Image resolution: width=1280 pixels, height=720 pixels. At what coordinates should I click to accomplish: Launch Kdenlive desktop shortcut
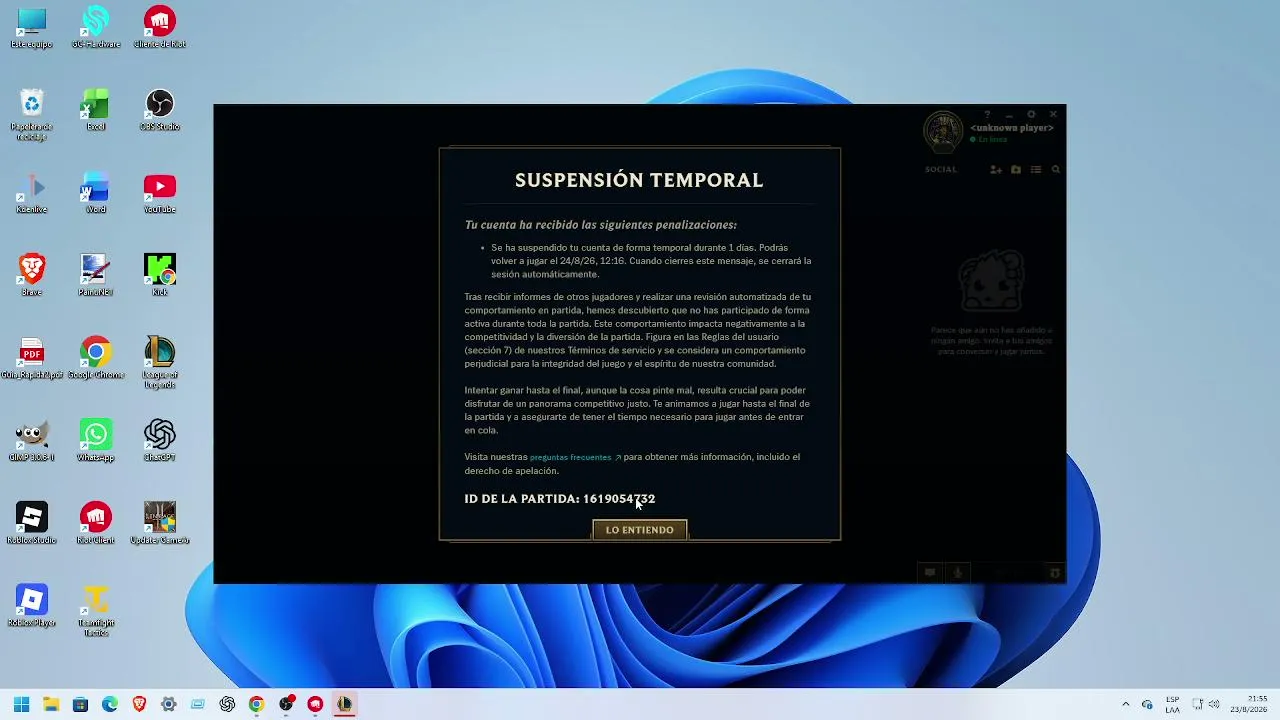point(32,193)
